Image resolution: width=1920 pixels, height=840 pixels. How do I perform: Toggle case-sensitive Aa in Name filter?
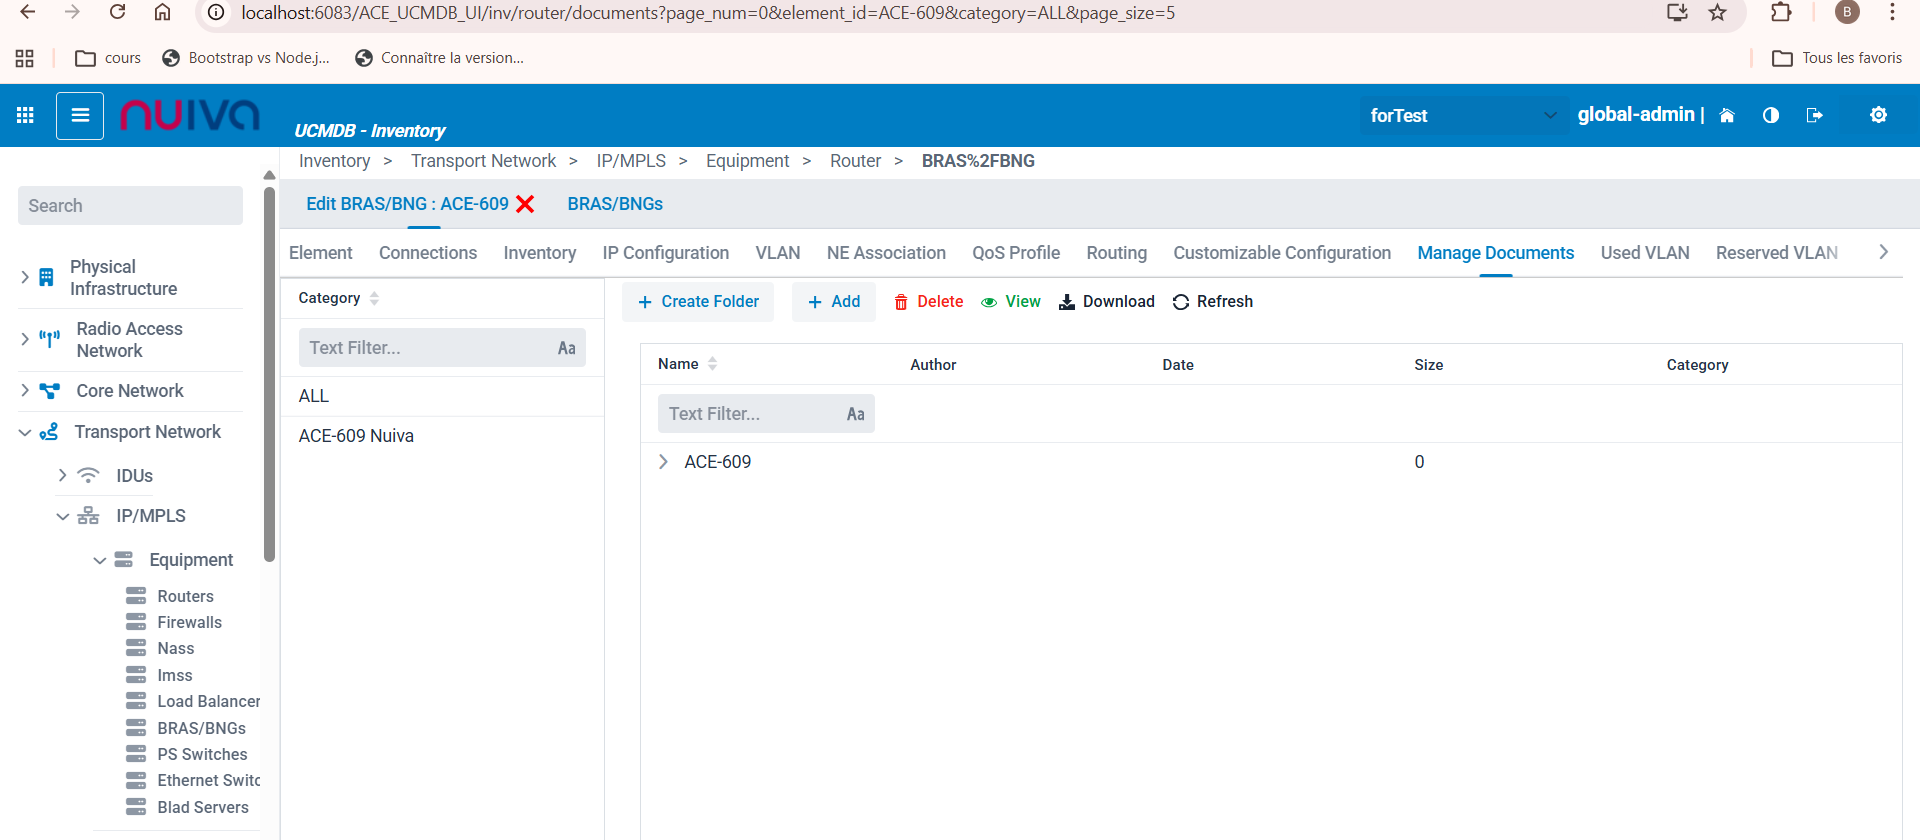coord(855,414)
